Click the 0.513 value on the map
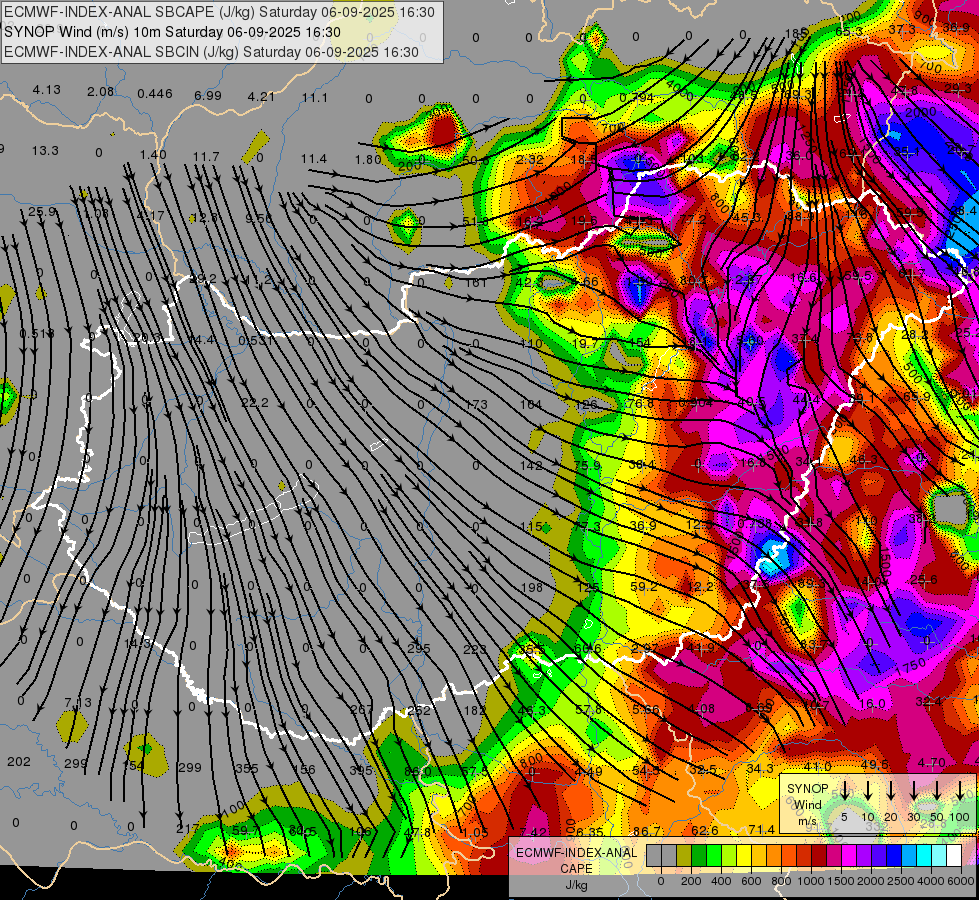 (x=37, y=334)
